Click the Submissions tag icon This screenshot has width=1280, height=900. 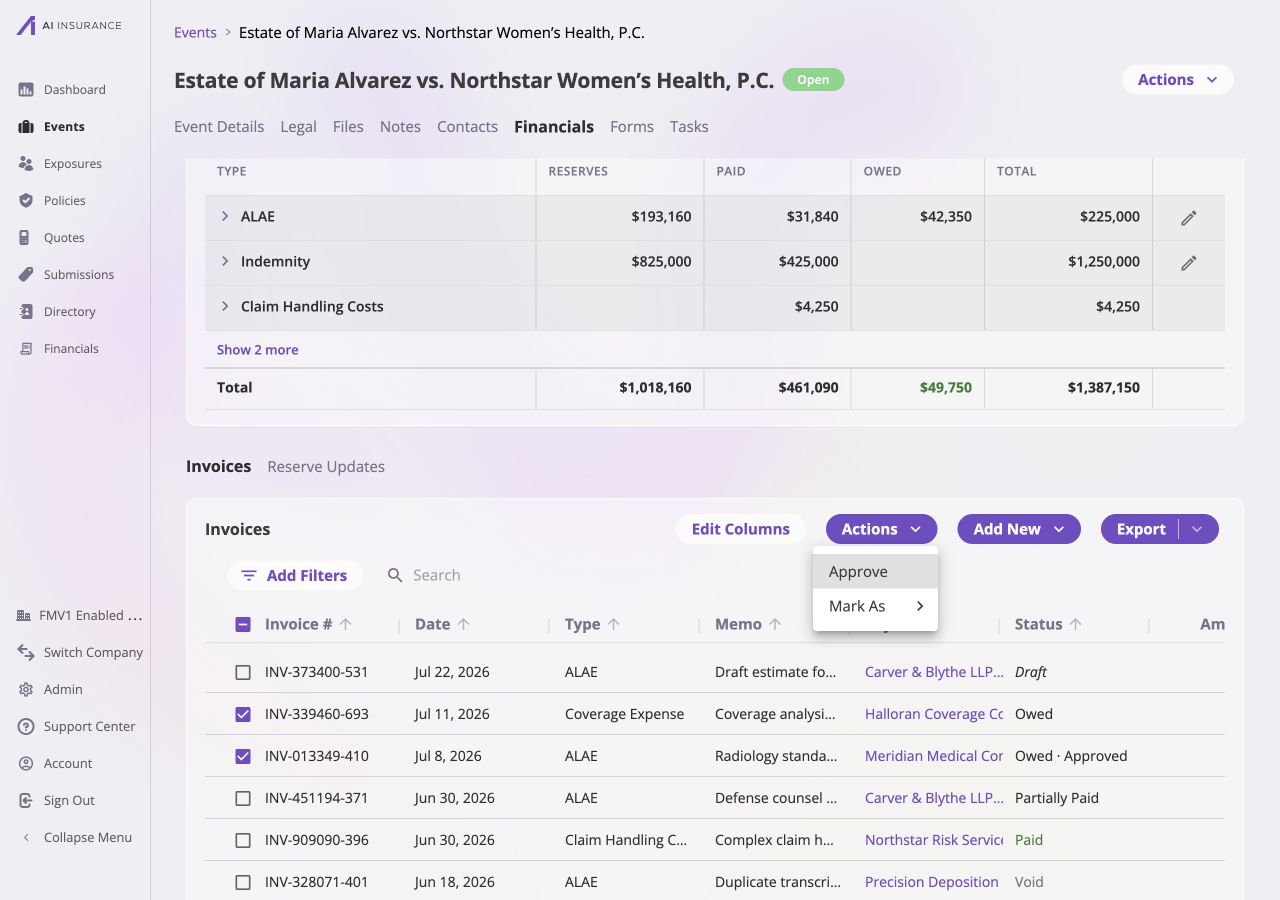point(26,275)
